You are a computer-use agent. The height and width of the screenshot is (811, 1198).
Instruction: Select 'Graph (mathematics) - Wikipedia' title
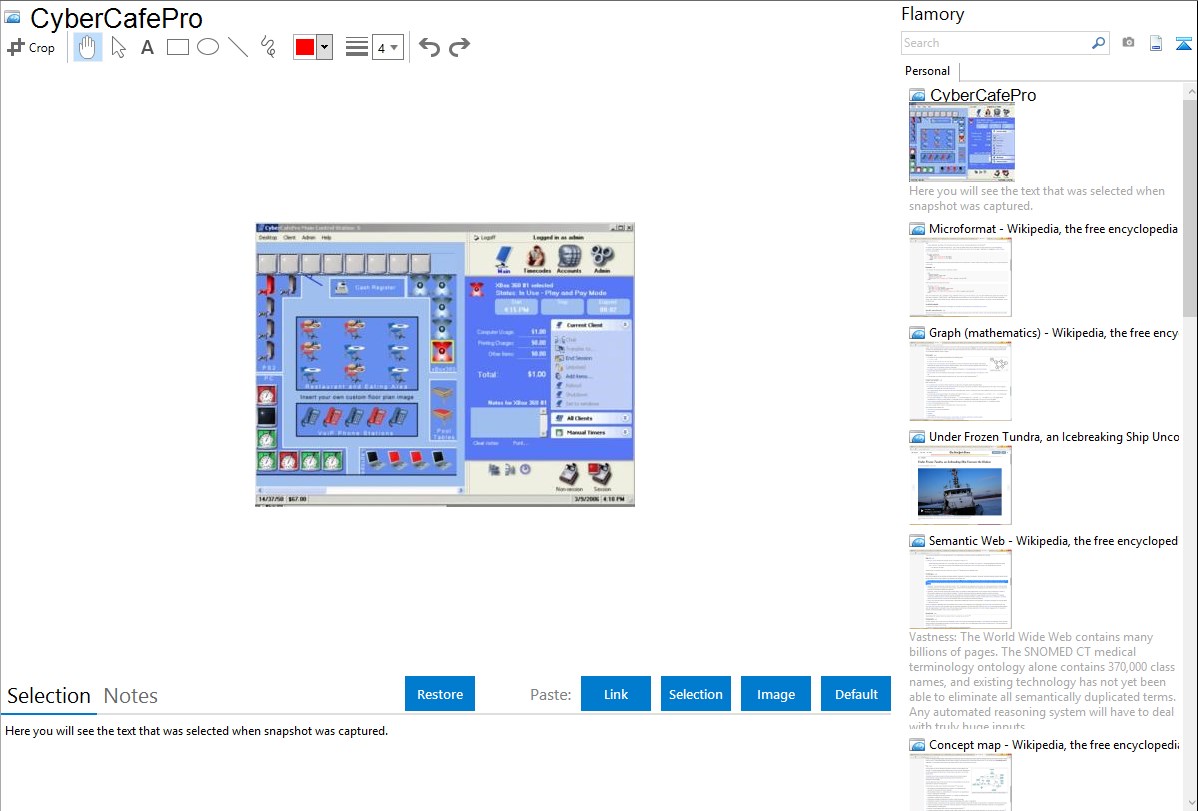1053,333
